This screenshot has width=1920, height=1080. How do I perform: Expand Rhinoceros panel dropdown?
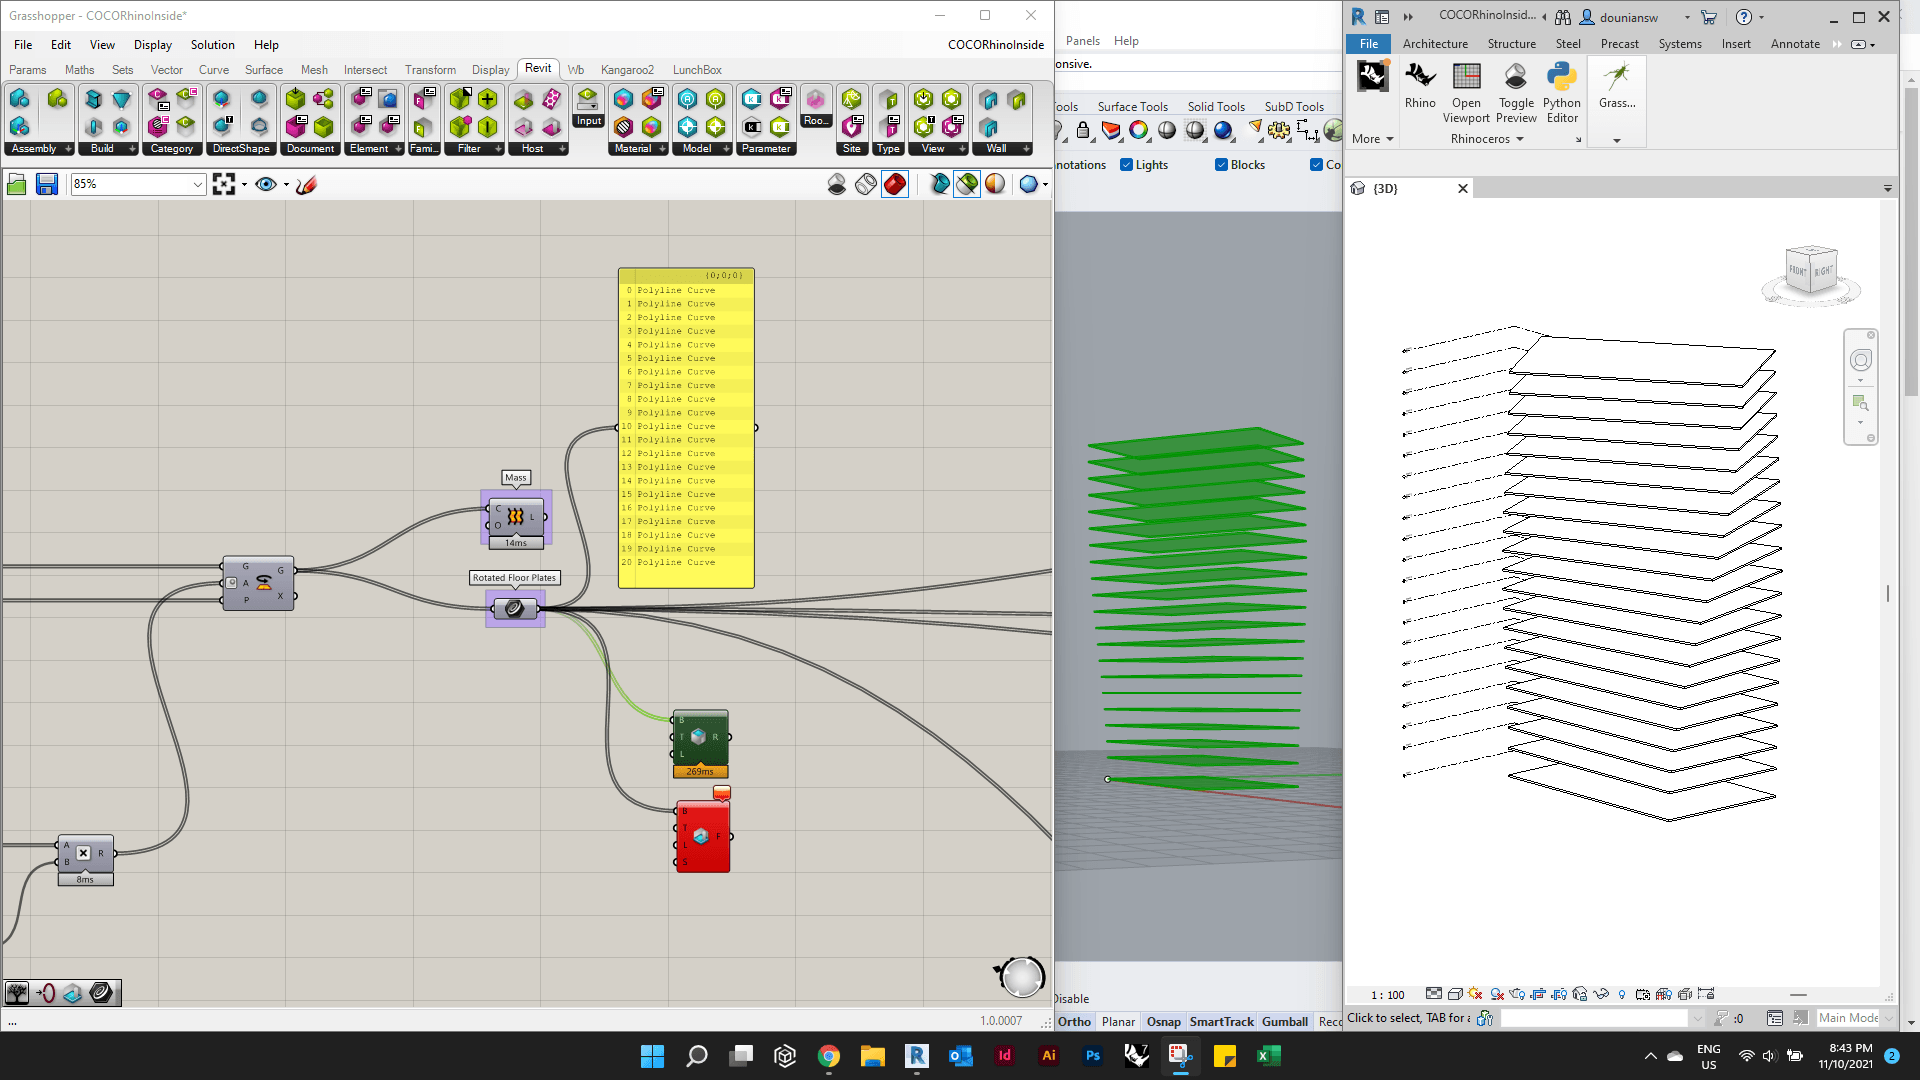coord(1487,139)
